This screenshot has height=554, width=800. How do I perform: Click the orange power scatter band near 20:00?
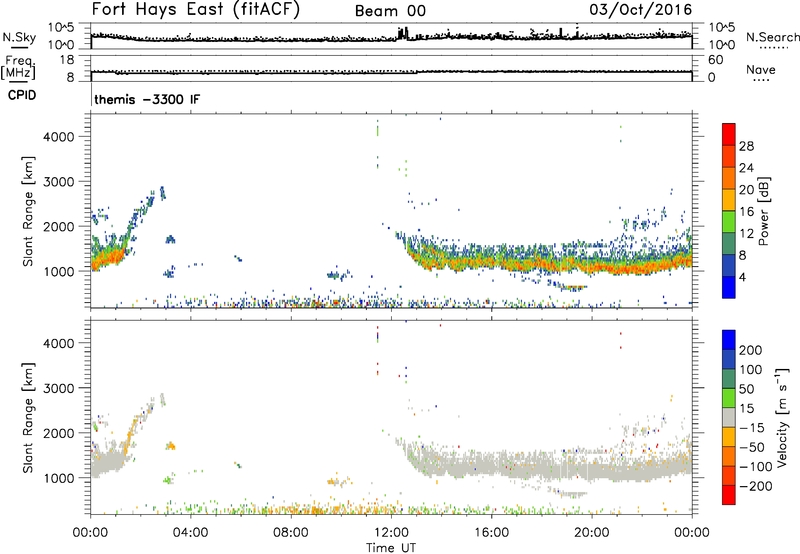[x=592, y=266]
